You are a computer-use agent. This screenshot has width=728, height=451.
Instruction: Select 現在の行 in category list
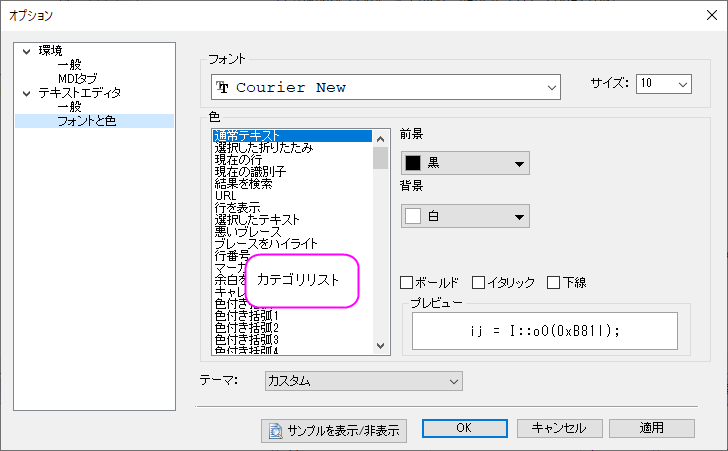(x=292, y=160)
